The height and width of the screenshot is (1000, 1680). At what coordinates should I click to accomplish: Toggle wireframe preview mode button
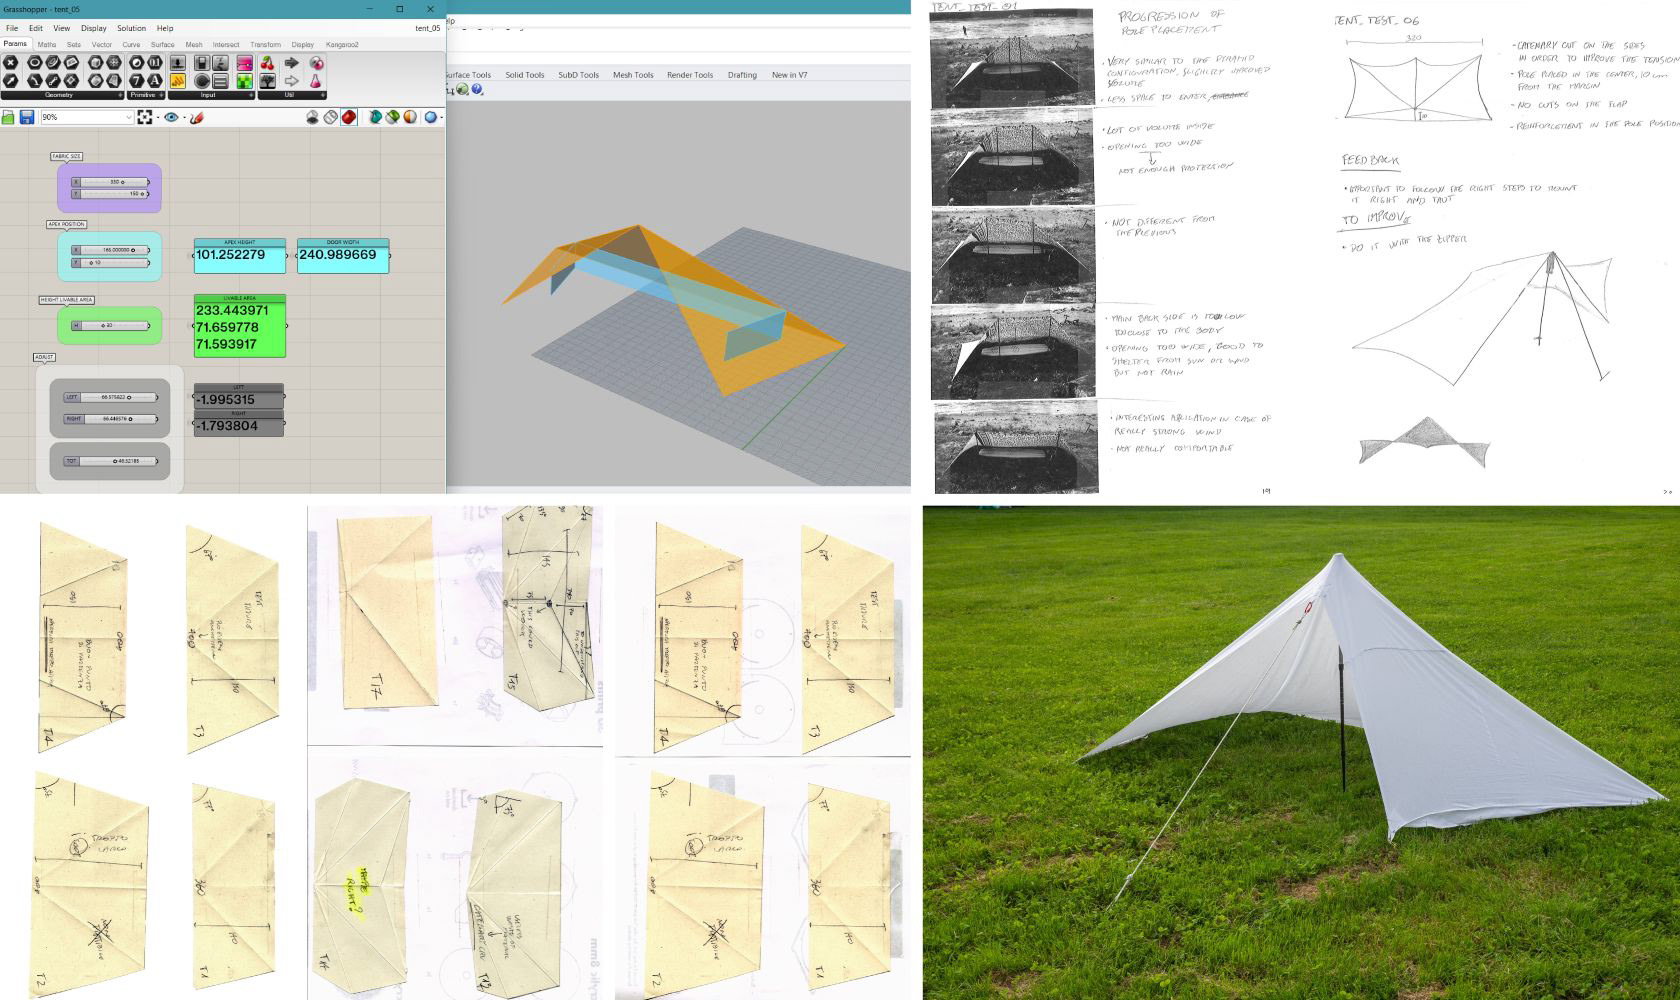[x=330, y=117]
